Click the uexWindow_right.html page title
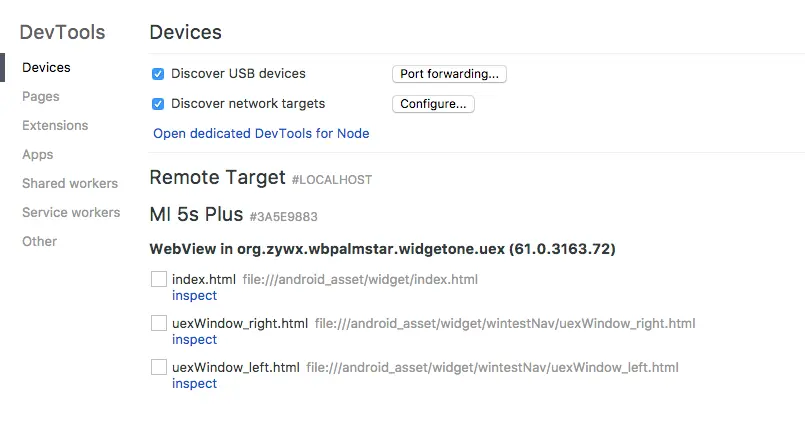Viewport: 805px width, 427px height. click(x=240, y=323)
